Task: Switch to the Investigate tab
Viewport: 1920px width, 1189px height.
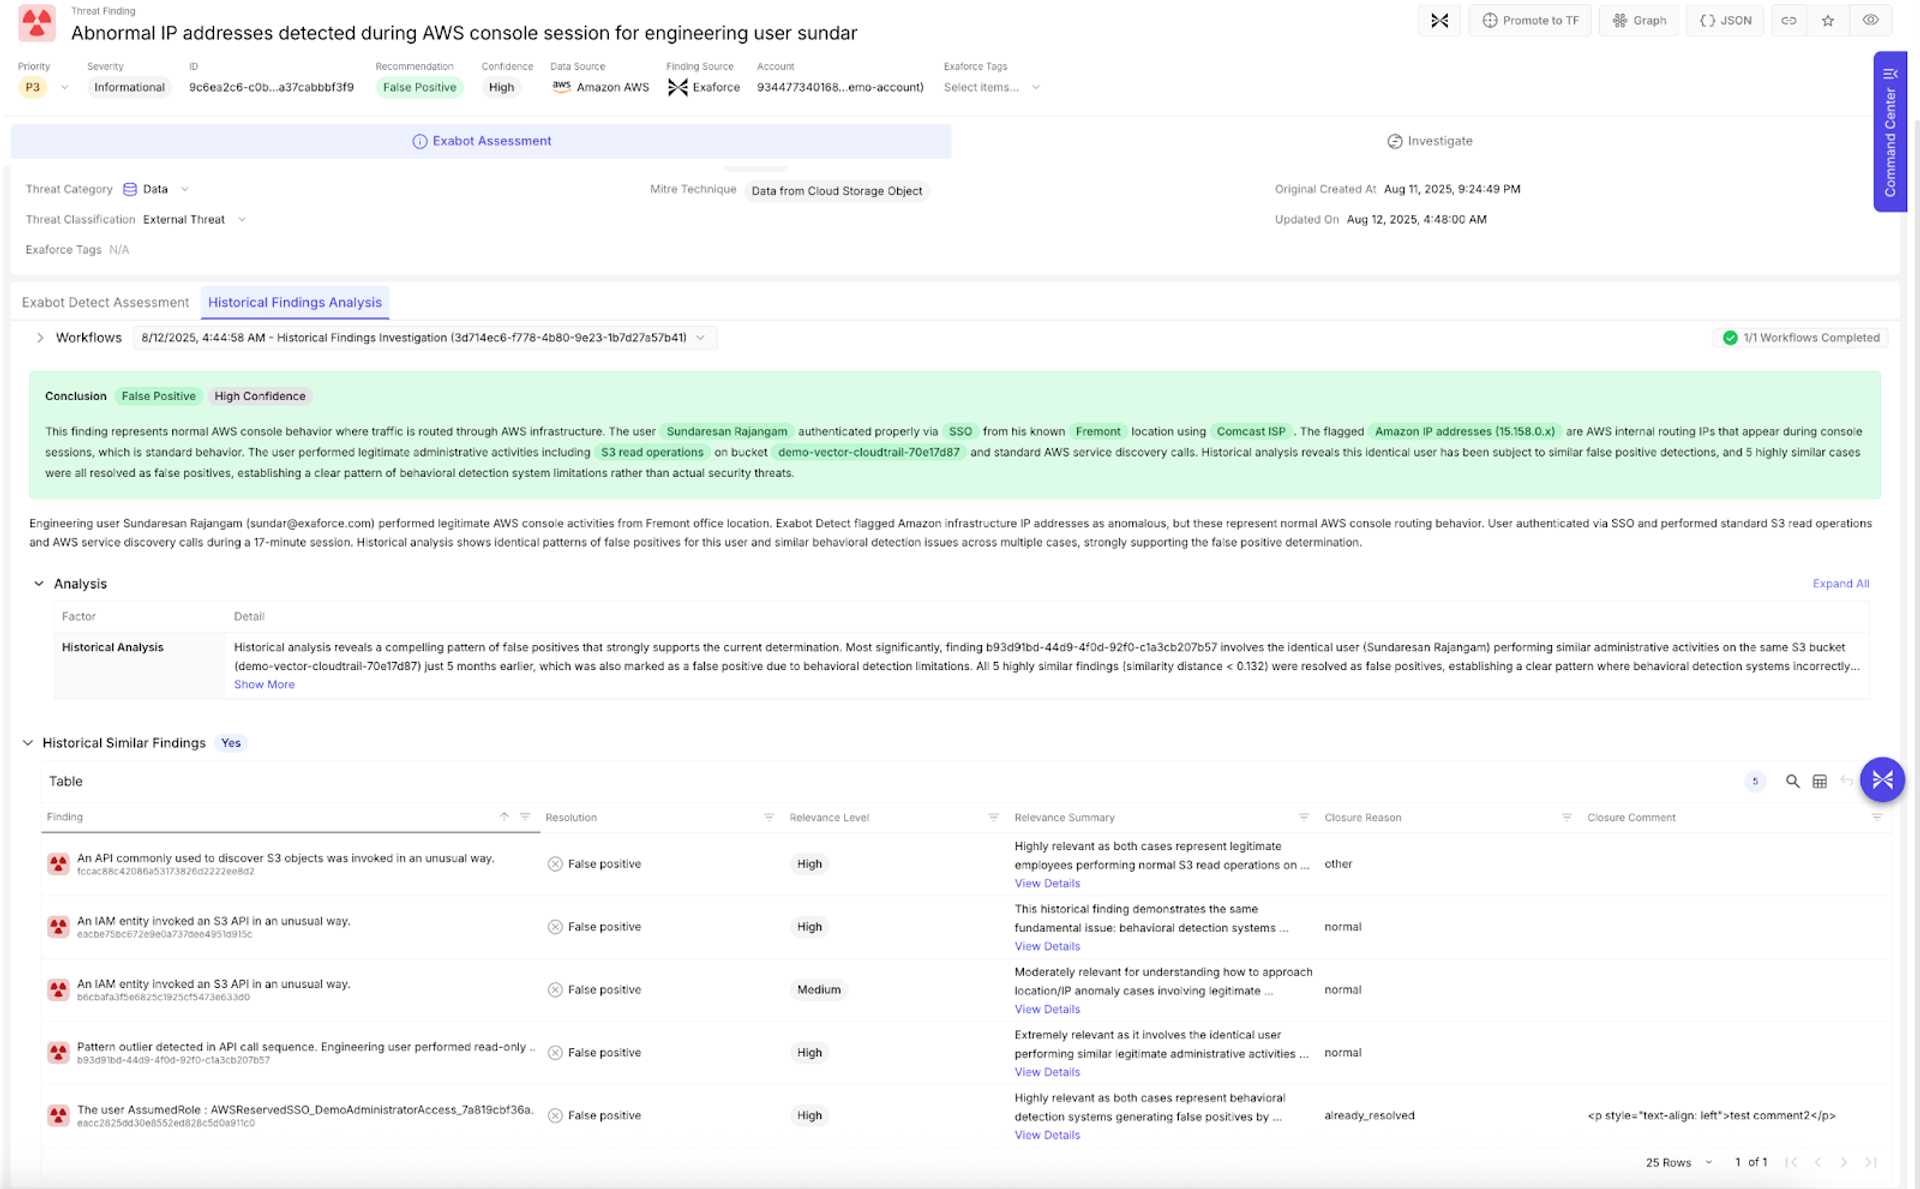Action: tap(1429, 141)
